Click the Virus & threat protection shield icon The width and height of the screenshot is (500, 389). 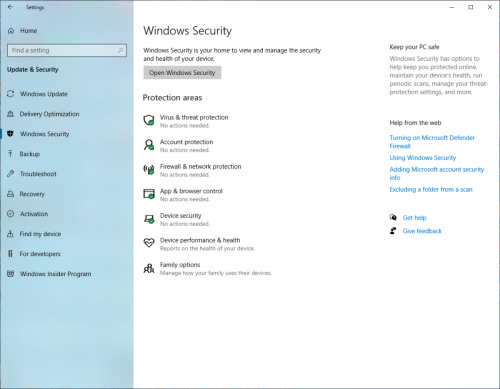pyautogui.click(x=149, y=120)
